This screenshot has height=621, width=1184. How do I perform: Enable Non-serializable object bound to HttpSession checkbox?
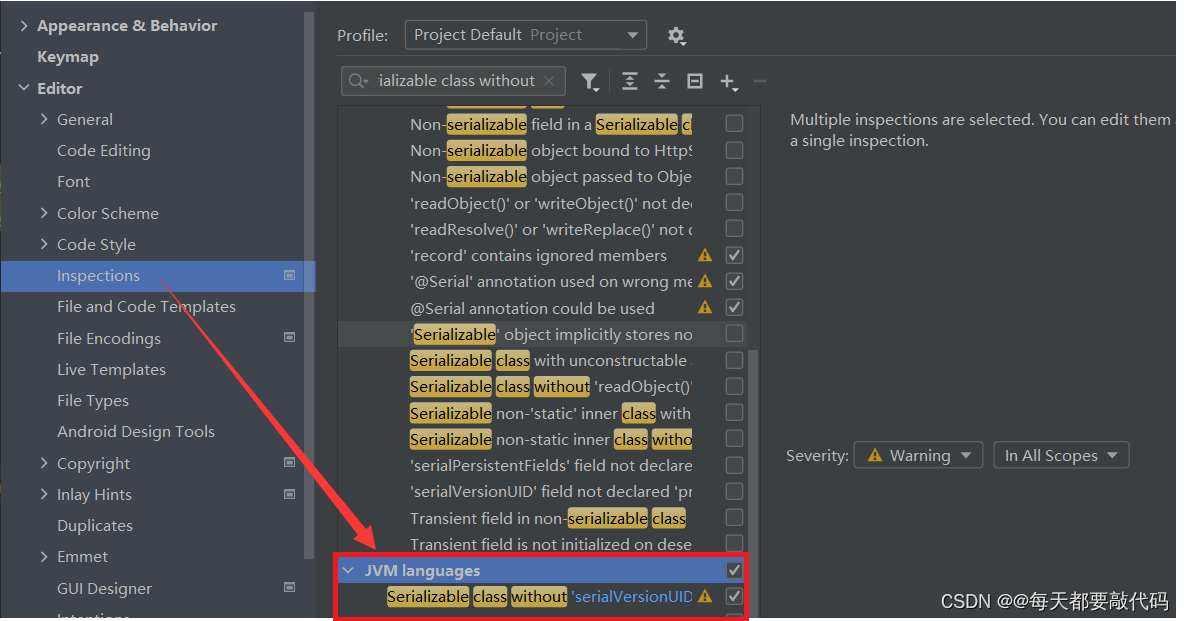coord(734,150)
